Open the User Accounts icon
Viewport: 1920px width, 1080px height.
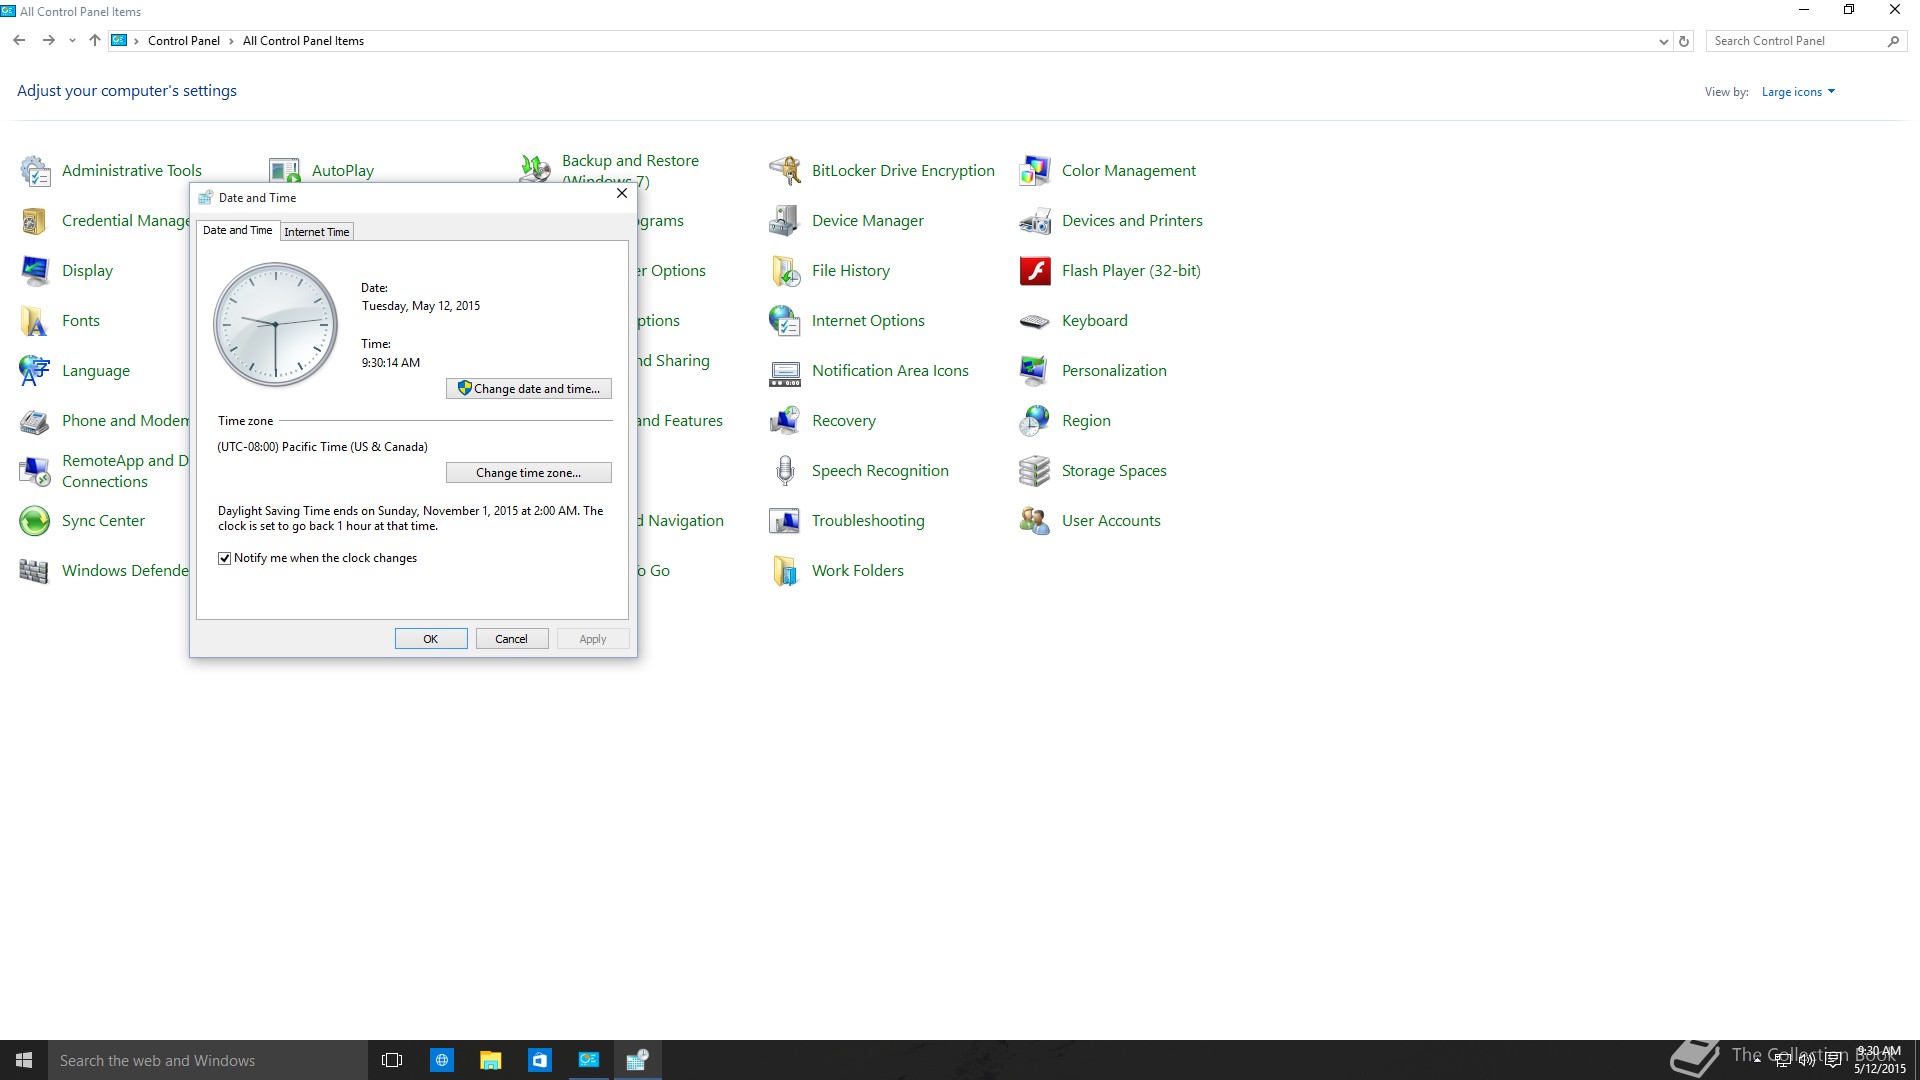point(1035,521)
